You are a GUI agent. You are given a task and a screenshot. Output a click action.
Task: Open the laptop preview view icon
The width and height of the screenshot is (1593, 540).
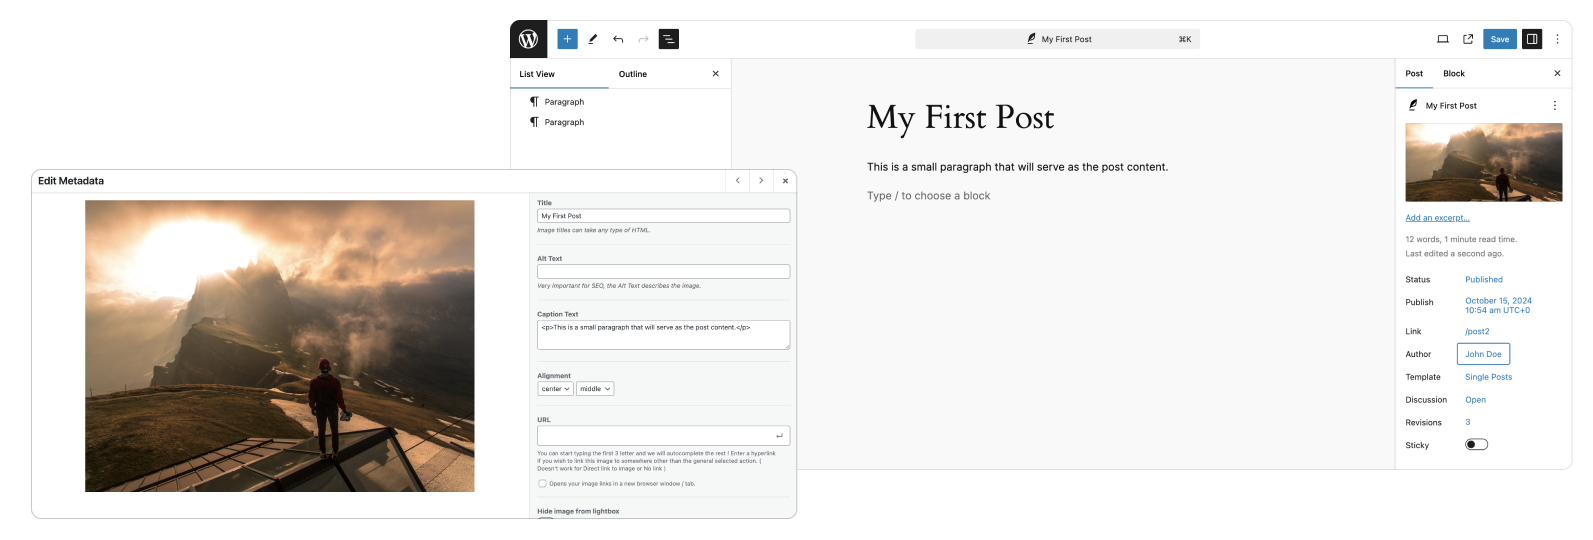coord(1442,39)
